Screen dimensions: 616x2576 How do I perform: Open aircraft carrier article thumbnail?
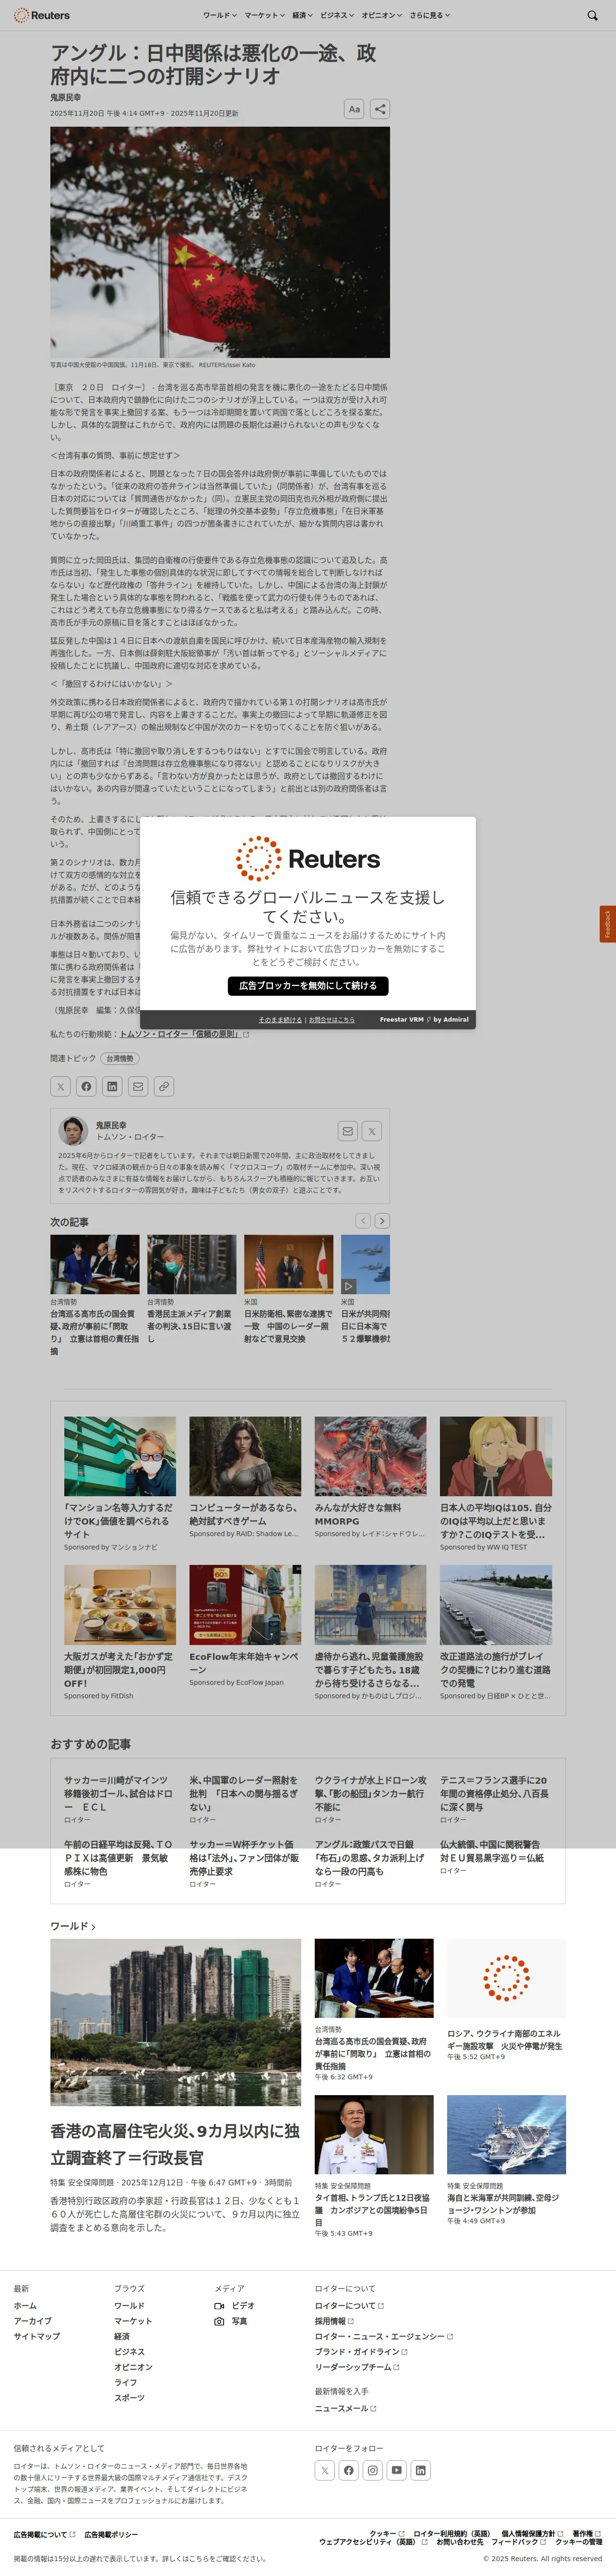click(506, 2134)
